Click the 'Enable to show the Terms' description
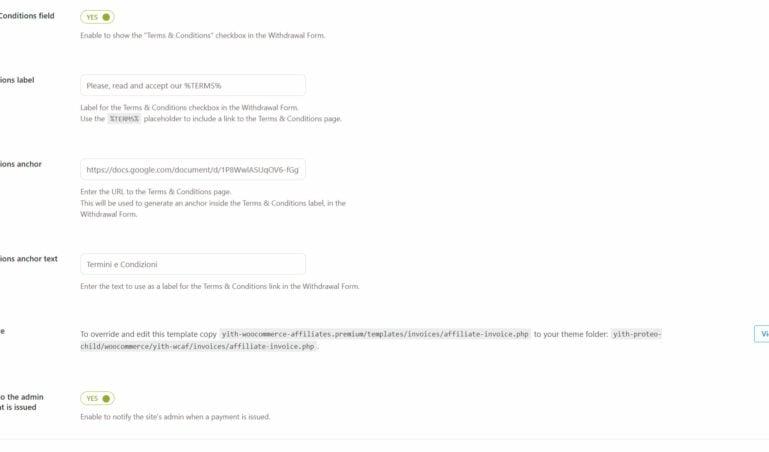The width and height of the screenshot is (769, 452). click(x=203, y=35)
